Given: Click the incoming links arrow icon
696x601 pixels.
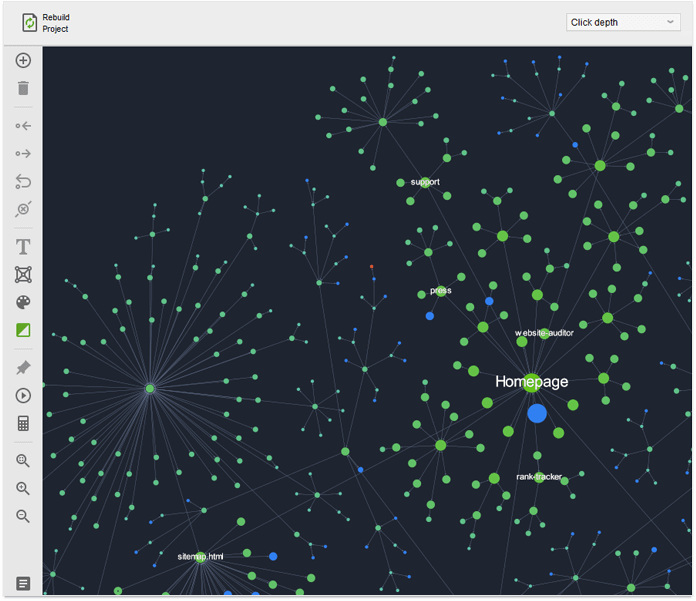Looking at the screenshot, I should pos(23,126).
